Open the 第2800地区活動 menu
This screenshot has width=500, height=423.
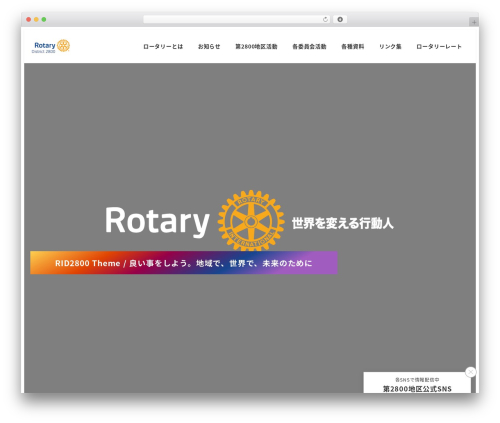click(x=256, y=47)
